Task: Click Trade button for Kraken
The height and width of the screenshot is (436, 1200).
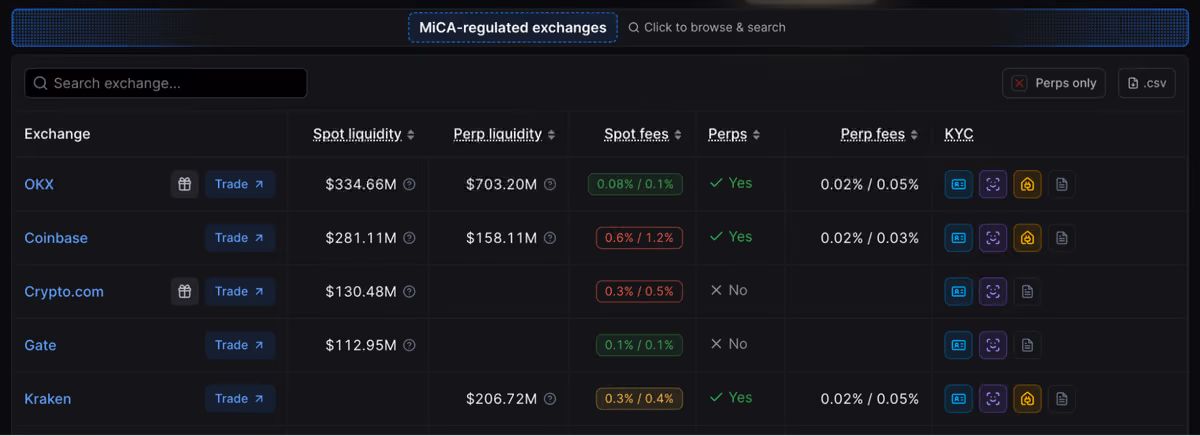Action: coord(240,399)
